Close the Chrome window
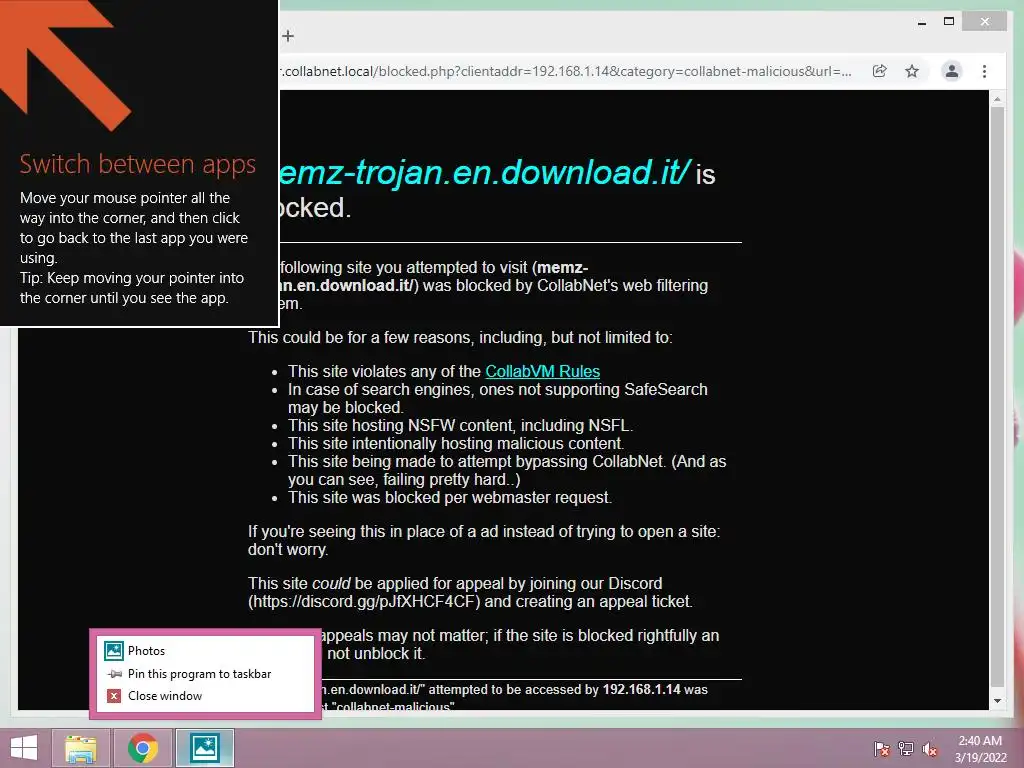Viewport: 1024px width, 768px height. pos(985,22)
